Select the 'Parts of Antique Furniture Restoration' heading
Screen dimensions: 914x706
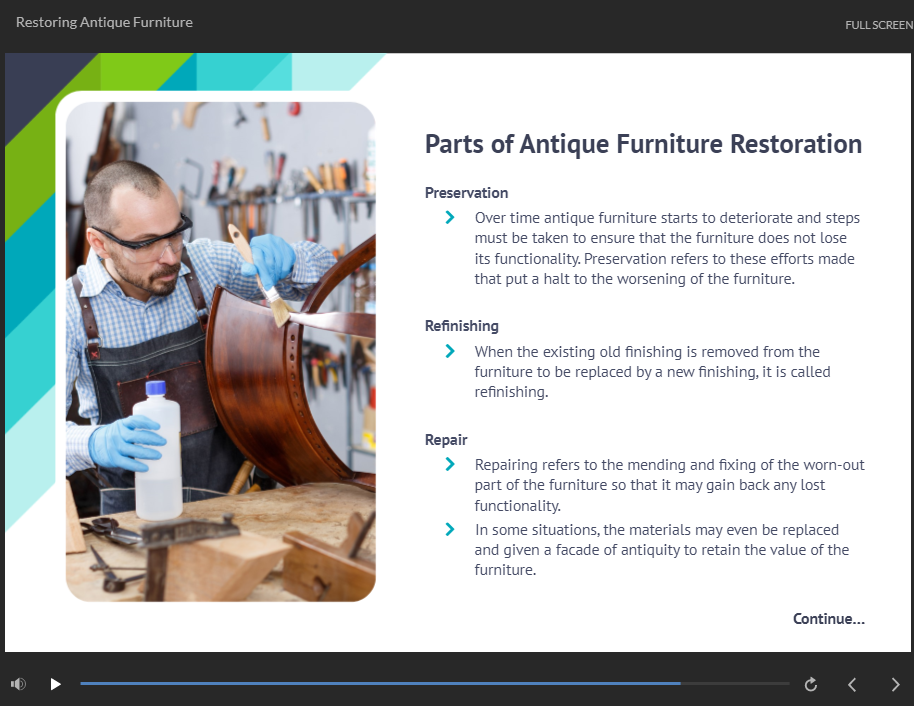(x=643, y=144)
